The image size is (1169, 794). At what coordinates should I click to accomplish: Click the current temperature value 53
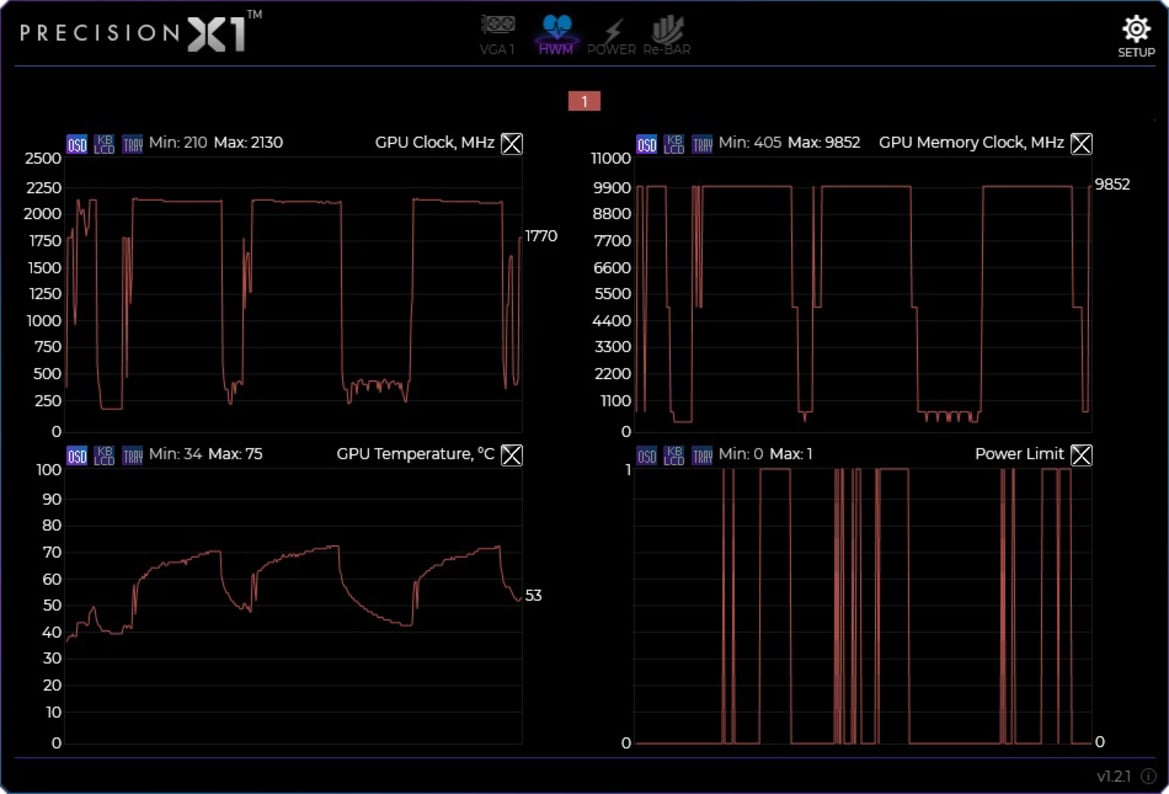tap(533, 596)
